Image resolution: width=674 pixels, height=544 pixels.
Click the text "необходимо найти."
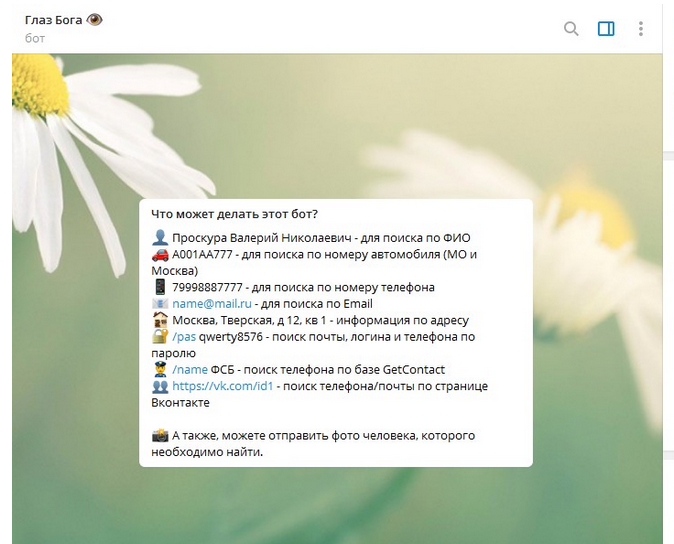pyautogui.click(x=207, y=452)
